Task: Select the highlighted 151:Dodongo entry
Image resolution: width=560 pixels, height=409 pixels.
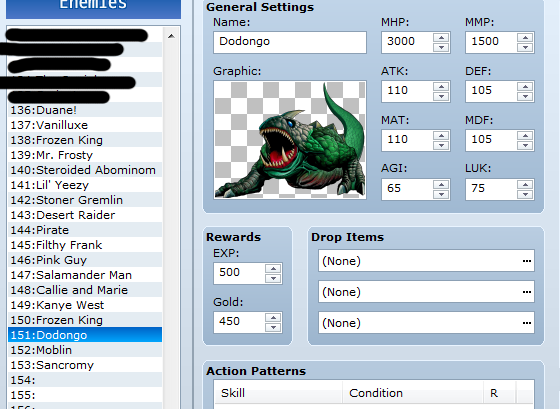Action: [x=85, y=335]
